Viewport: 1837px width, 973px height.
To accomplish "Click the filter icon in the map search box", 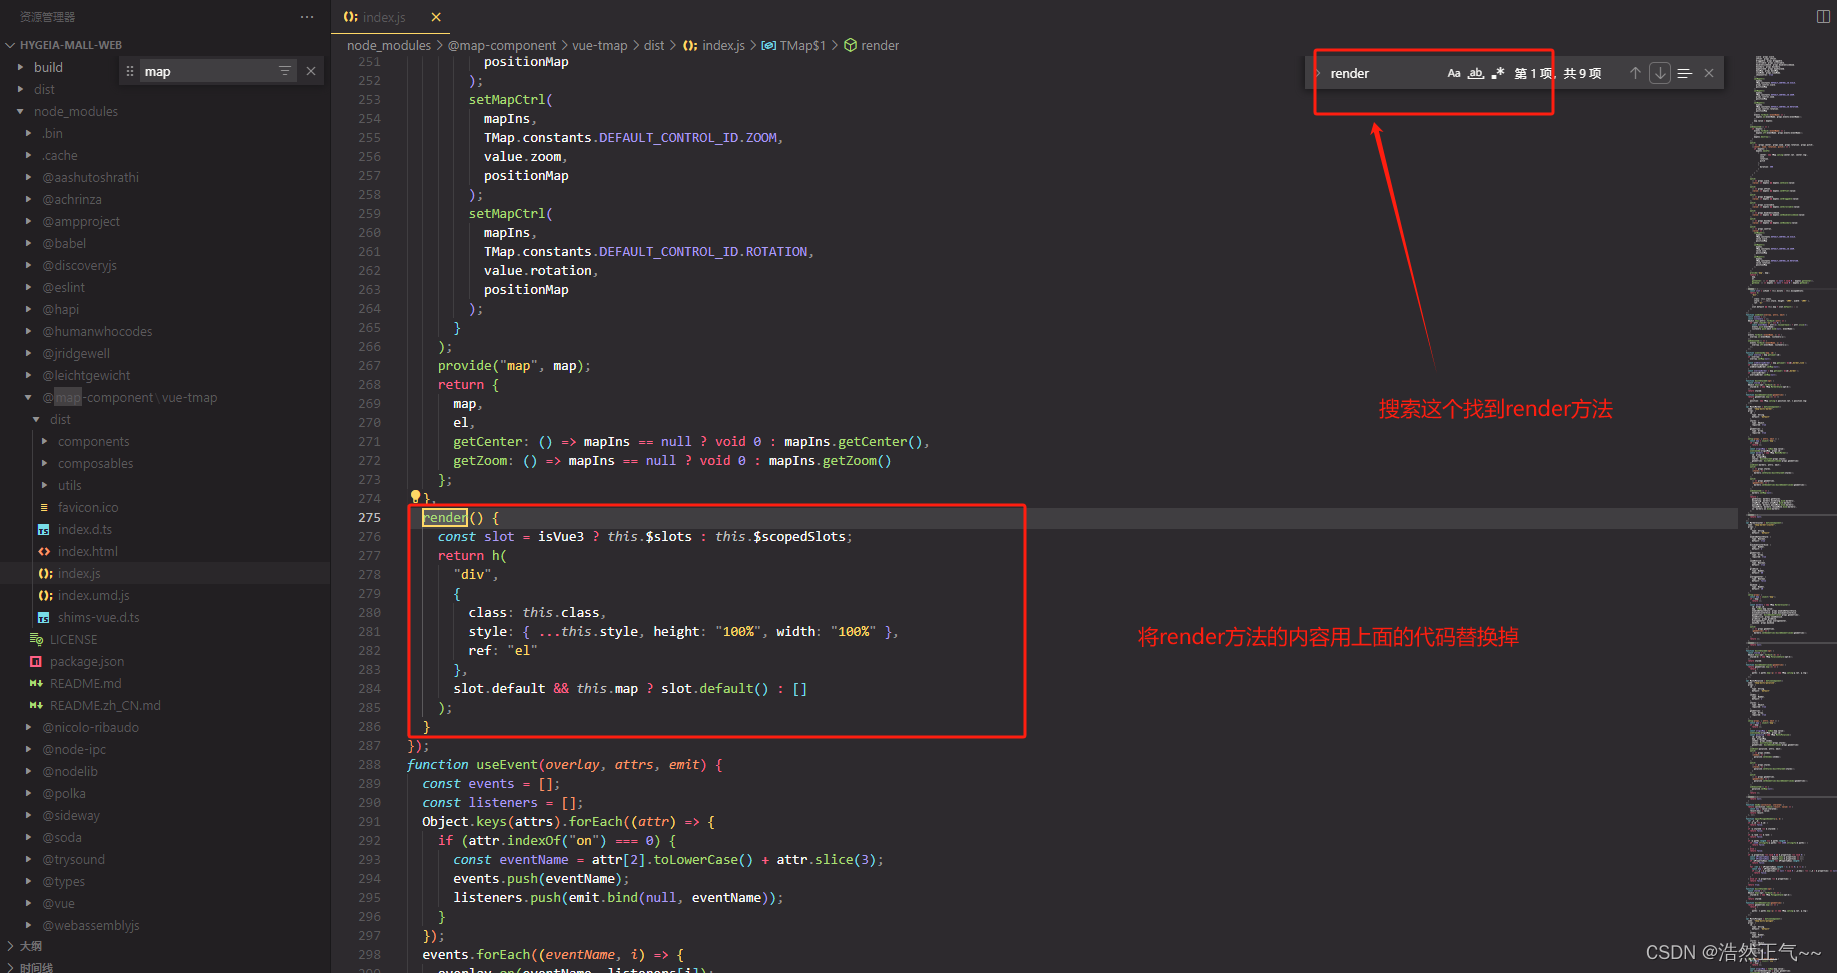I will (285, 70).
